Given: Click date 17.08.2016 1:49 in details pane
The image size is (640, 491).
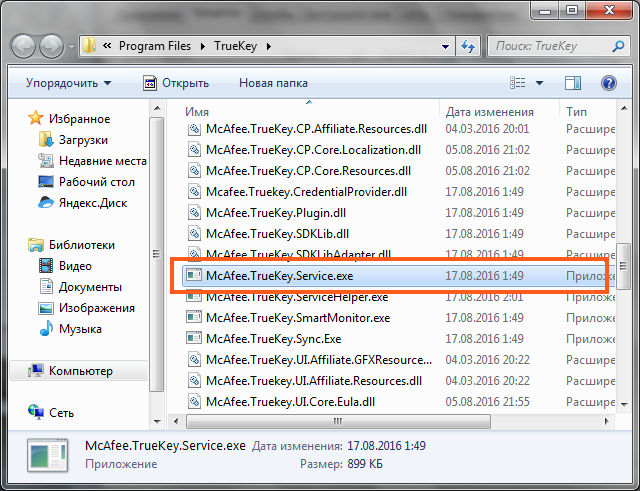Looking at the screenshot, I should 387,446.
